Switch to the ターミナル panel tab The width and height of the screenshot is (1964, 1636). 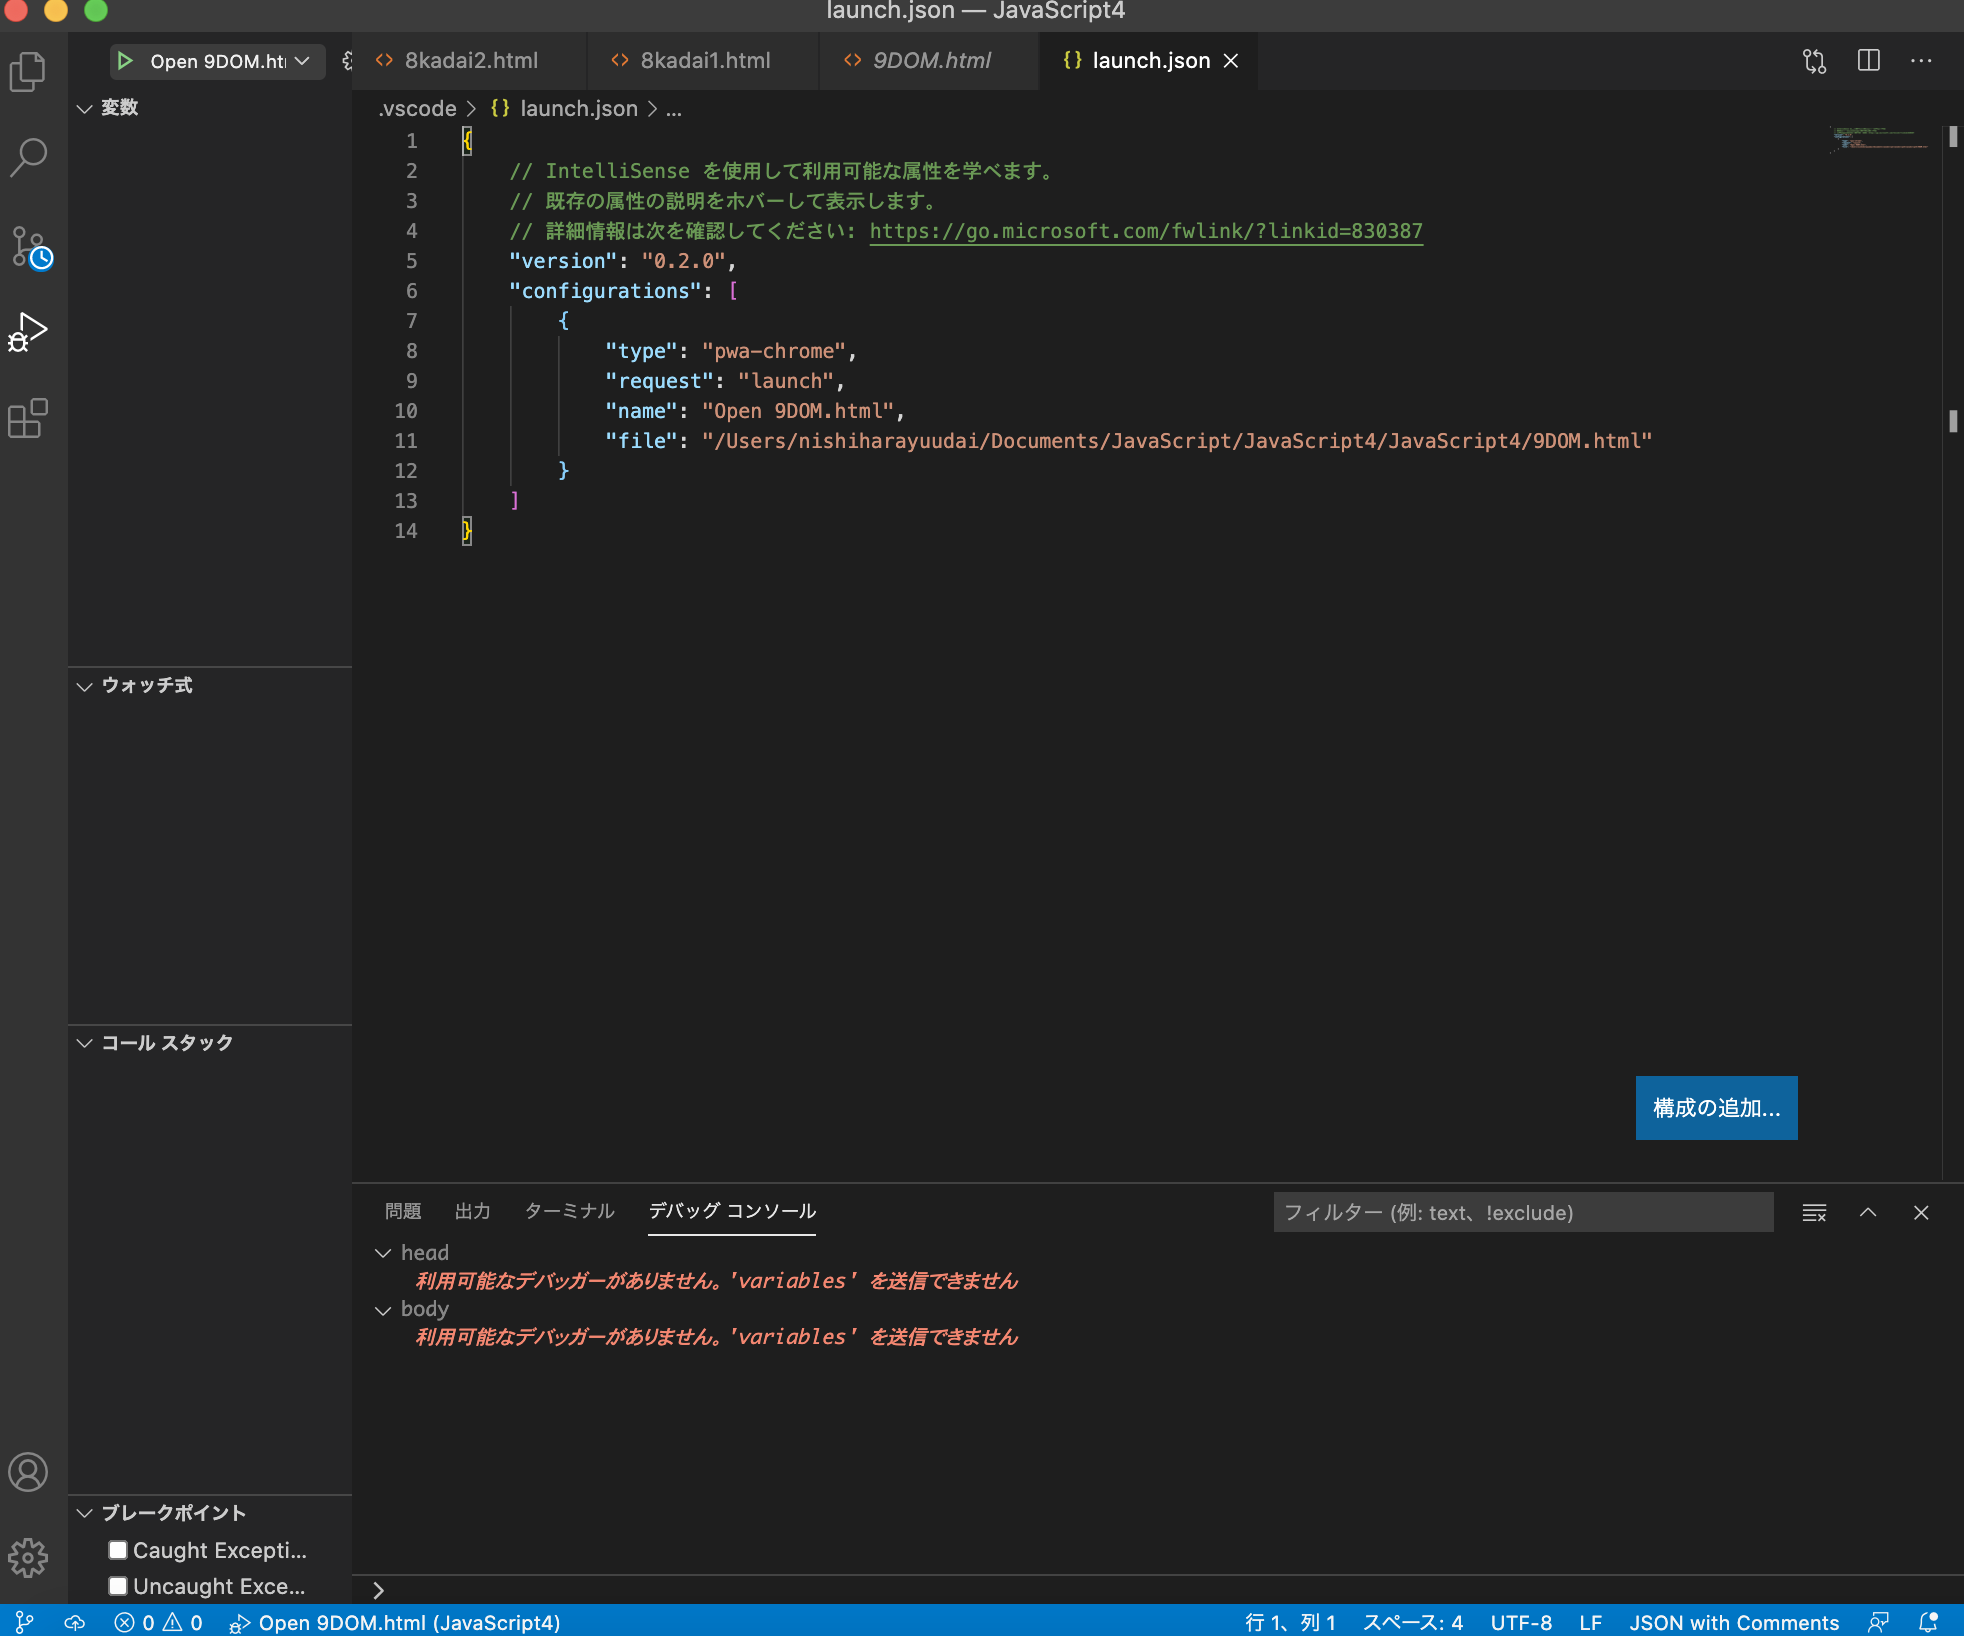point(569,1211)
